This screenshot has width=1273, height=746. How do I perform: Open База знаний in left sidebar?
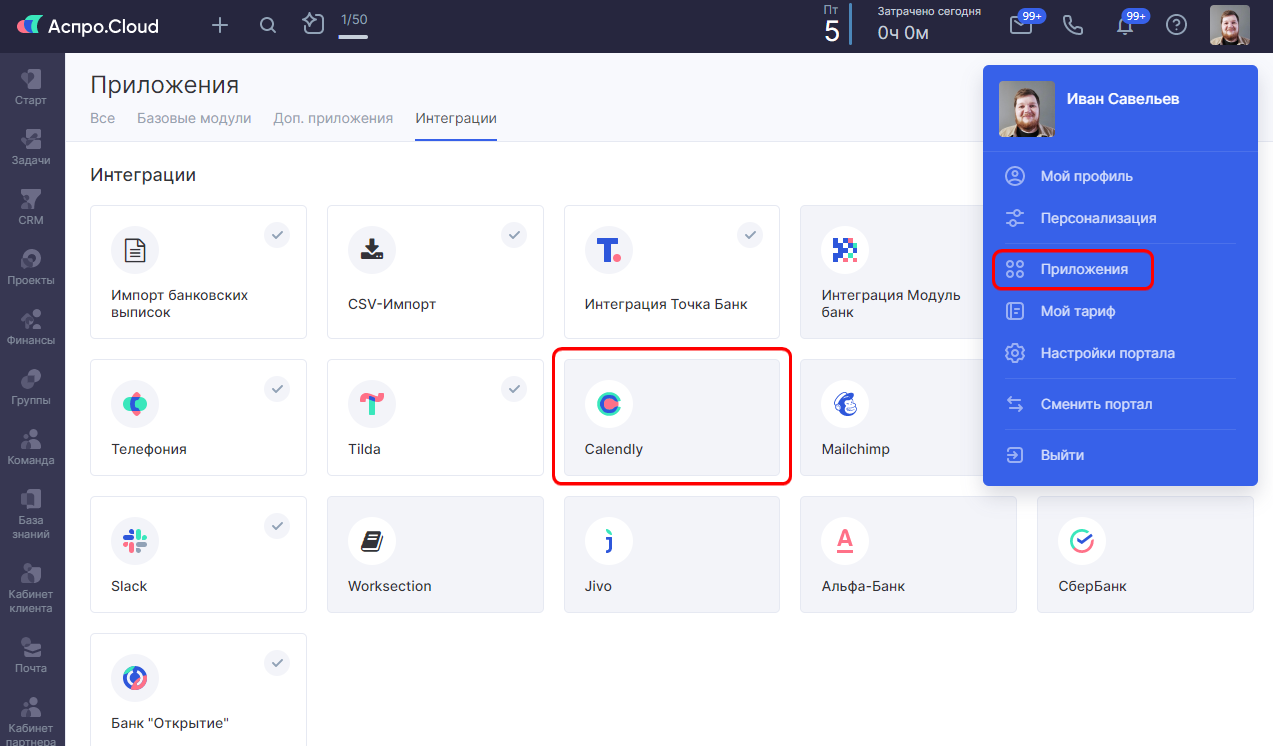(x=31, y=514)
